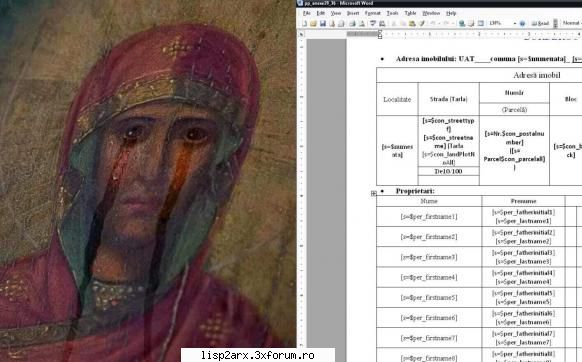Click the tab selector at ruler corner
Screen dimensions: 582x362
[301, 34]
